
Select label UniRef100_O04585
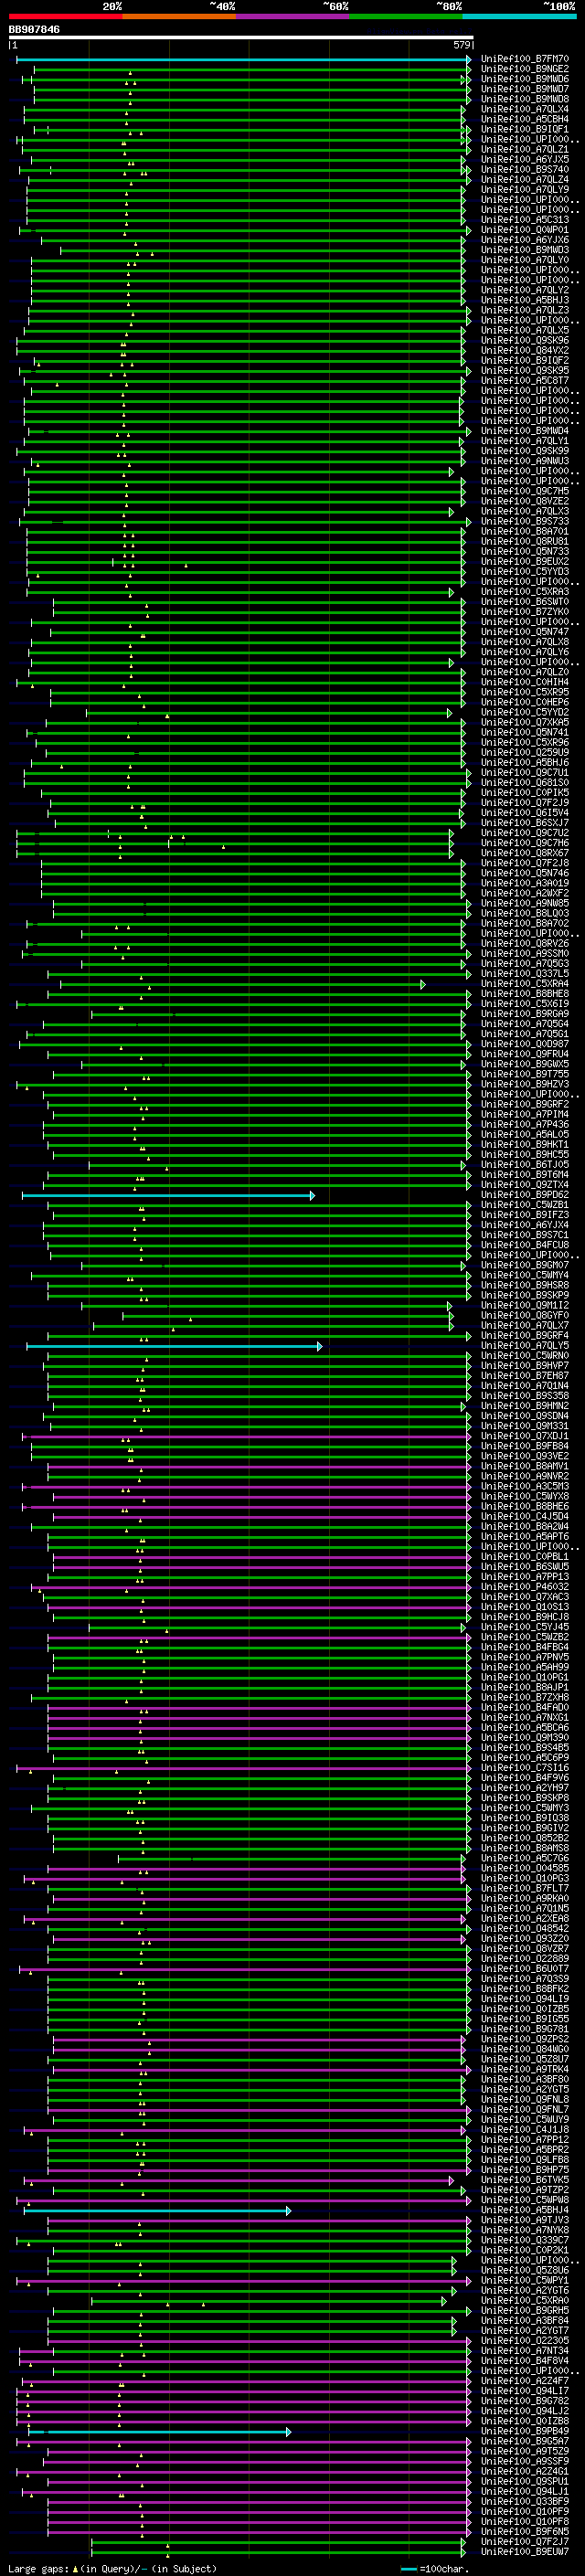coord(525,1868)
